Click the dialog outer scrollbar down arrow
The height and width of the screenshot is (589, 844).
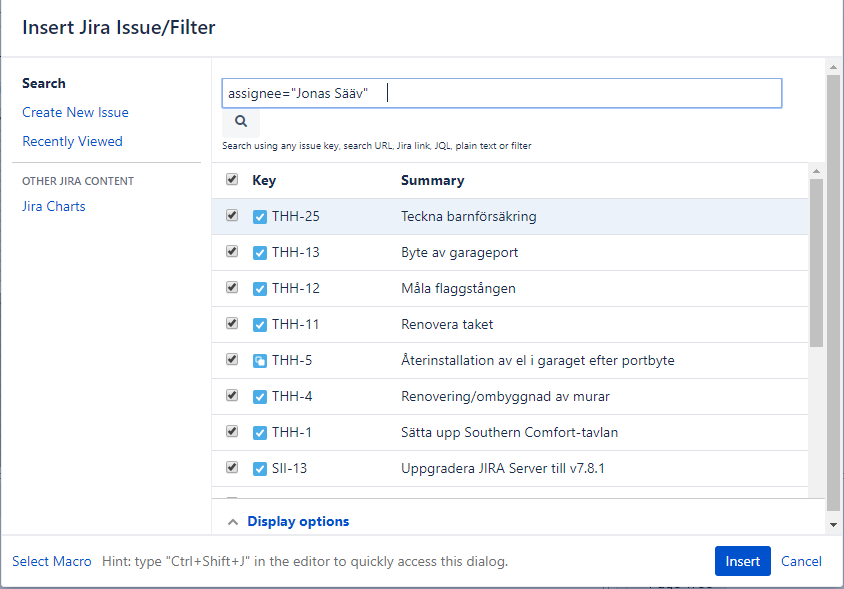(x=833, y=524)
